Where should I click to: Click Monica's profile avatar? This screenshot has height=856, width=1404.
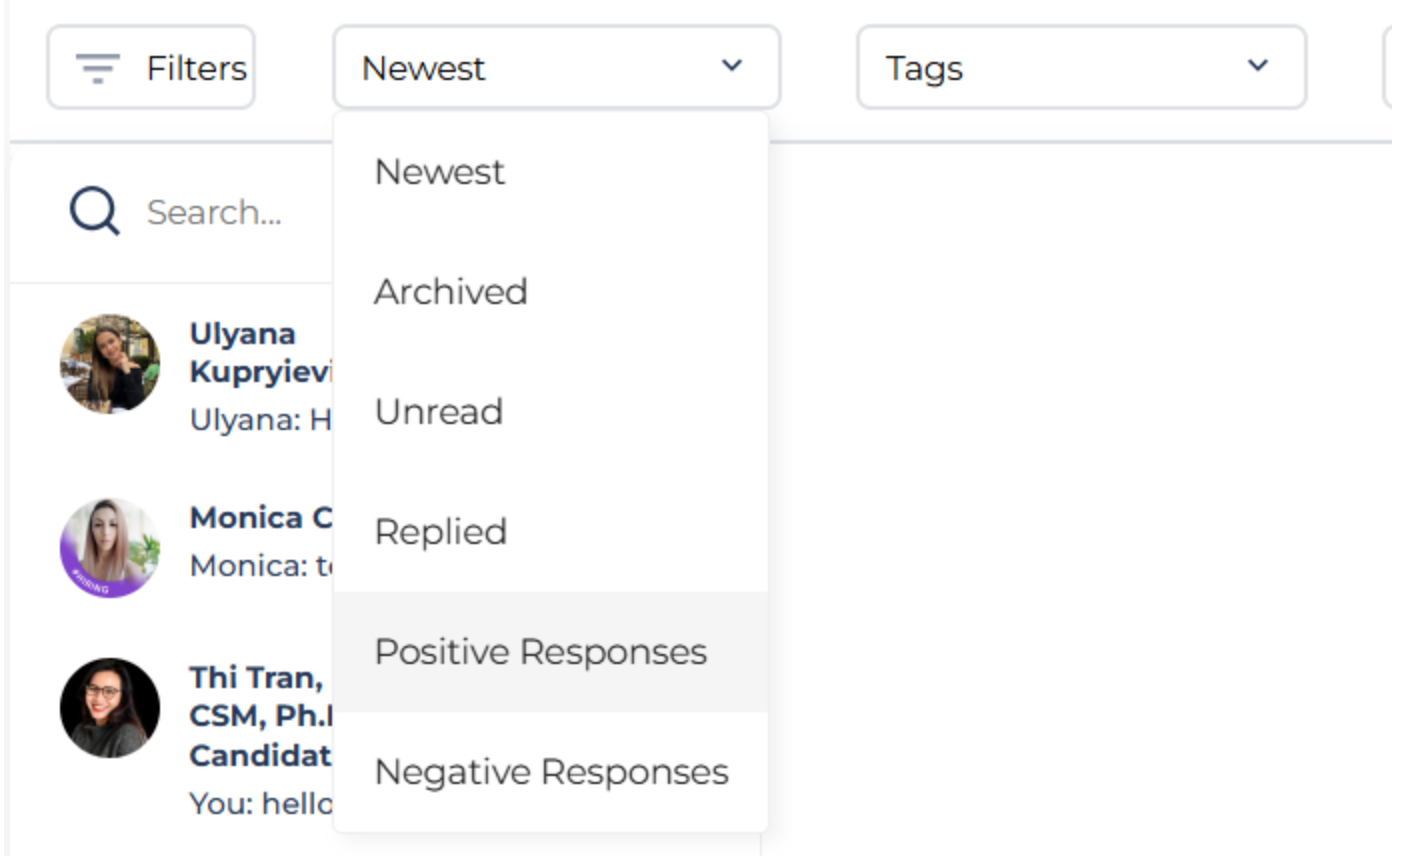110,545
